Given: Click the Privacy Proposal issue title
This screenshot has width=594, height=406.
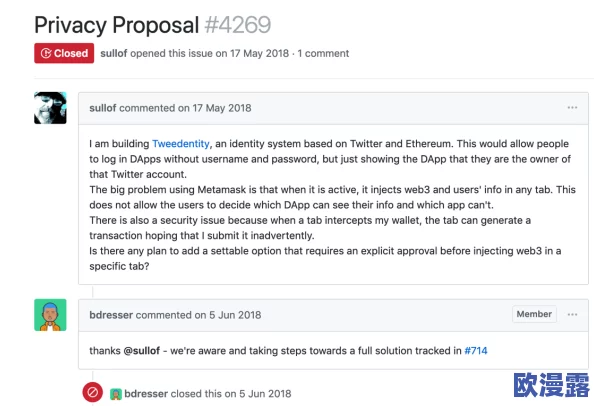Looking at the screenshot, I should (x=117, y=25).
